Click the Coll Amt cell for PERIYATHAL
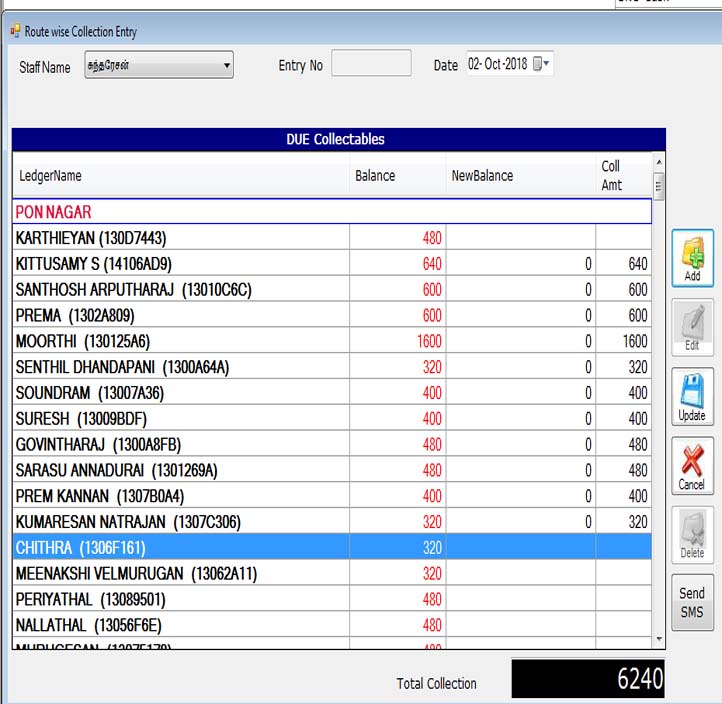The image size is (722, 704). coord(624,599)
